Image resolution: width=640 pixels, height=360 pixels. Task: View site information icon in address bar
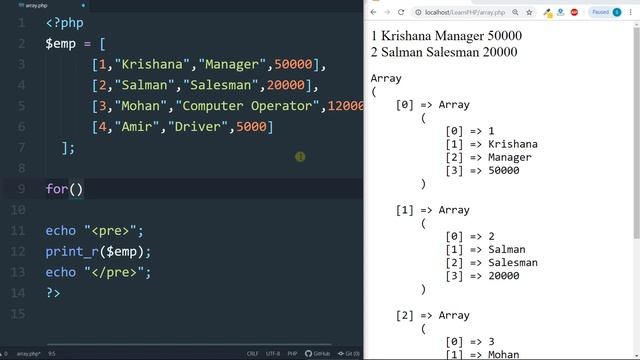(x=418, y=12)
